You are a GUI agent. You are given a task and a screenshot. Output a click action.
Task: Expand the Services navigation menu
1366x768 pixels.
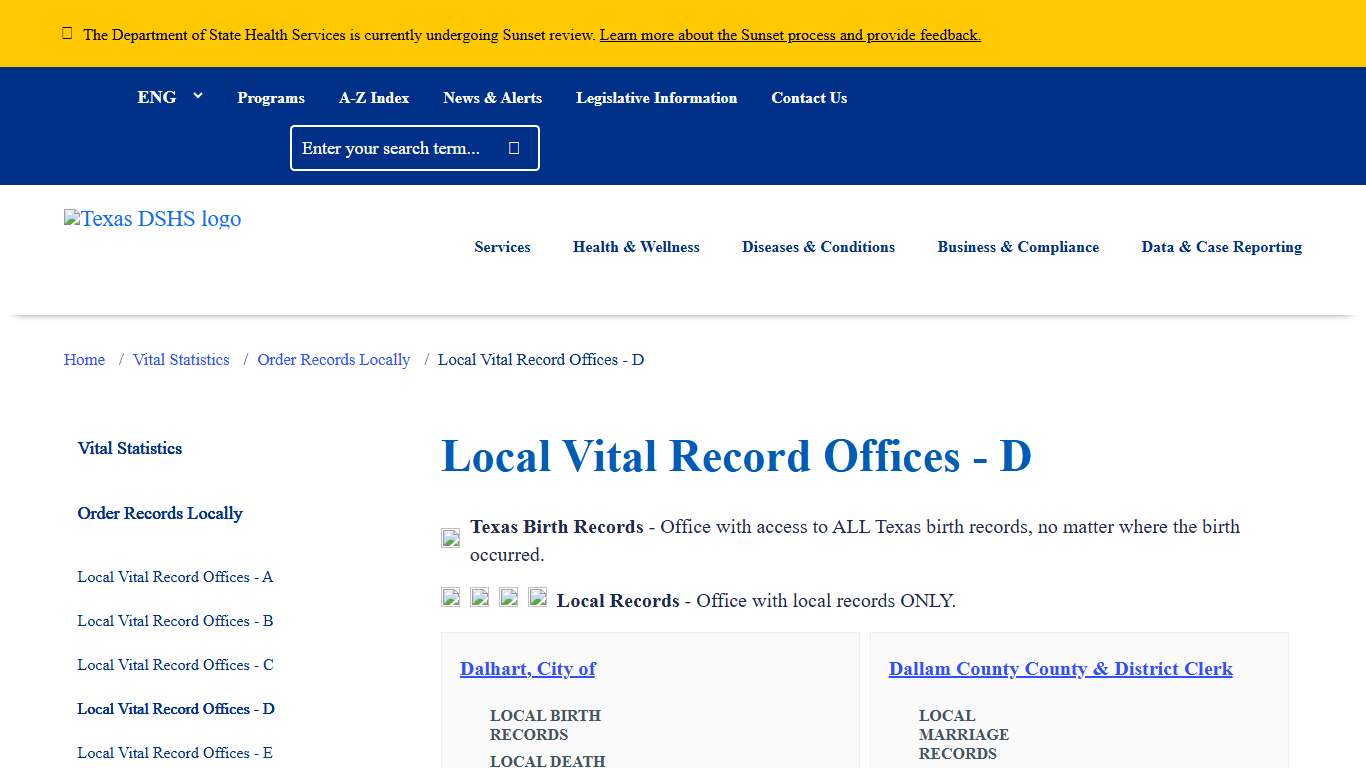pyautogui.click(x=502, y=247)
